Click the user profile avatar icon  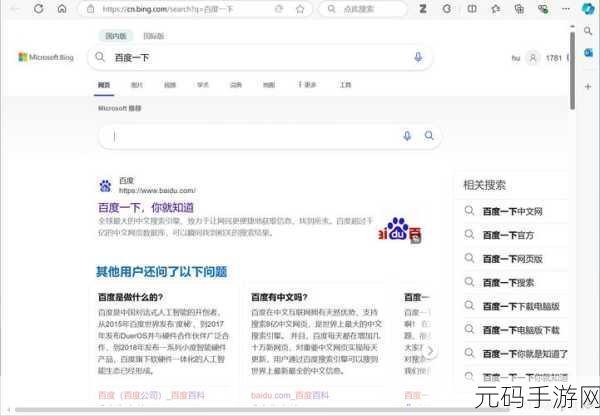[533, 58]
